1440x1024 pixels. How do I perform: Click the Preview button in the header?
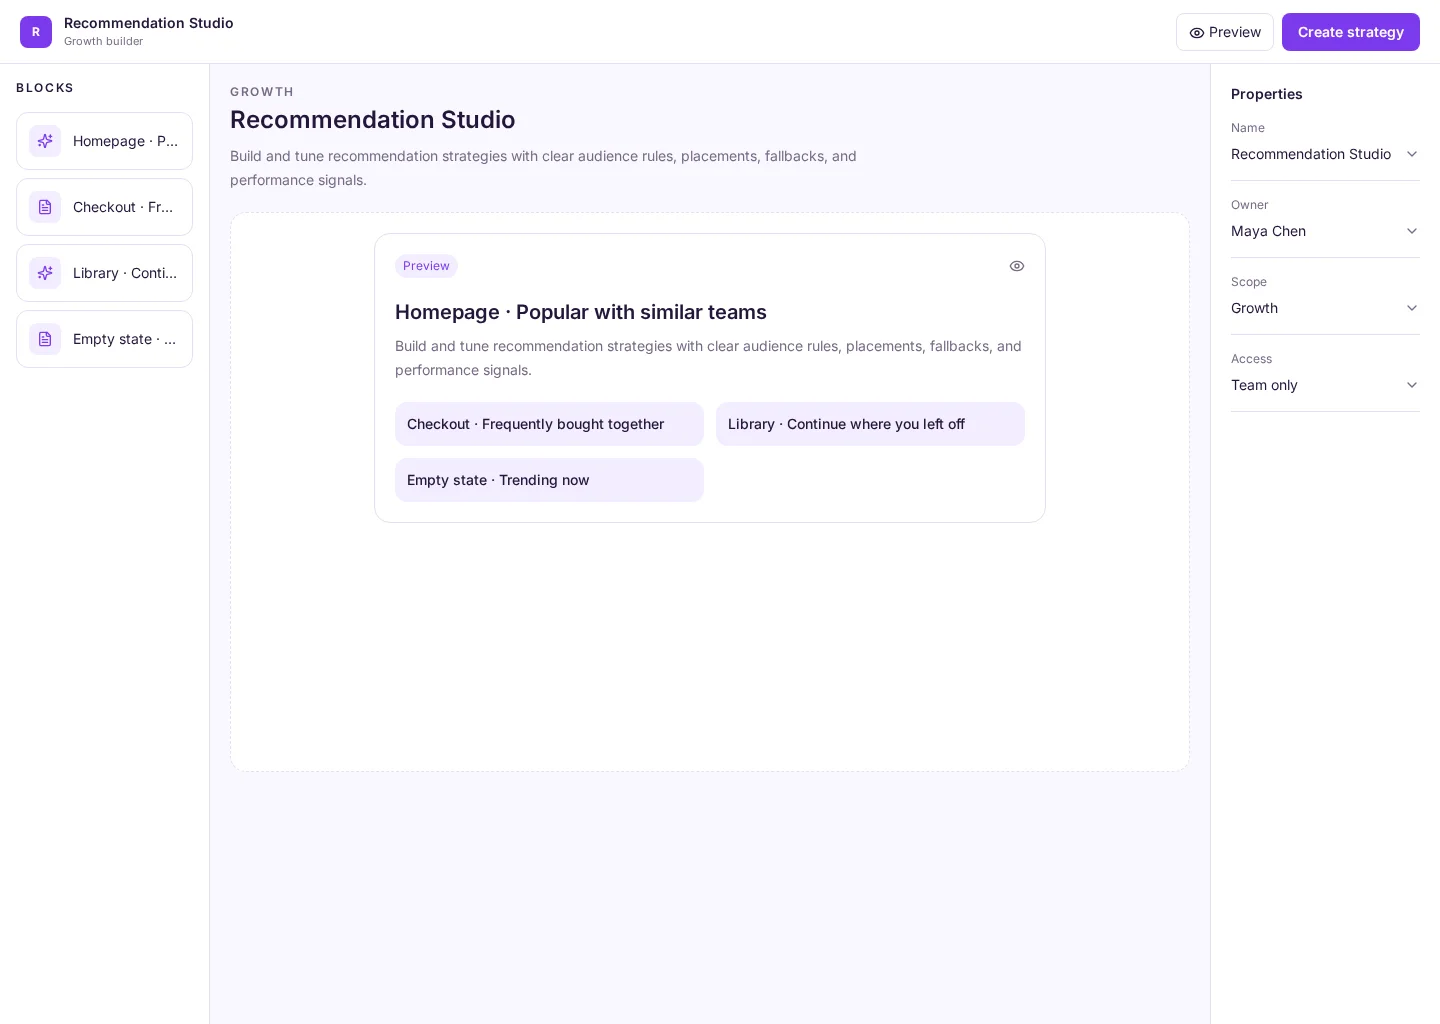[x=1225, y=32]
